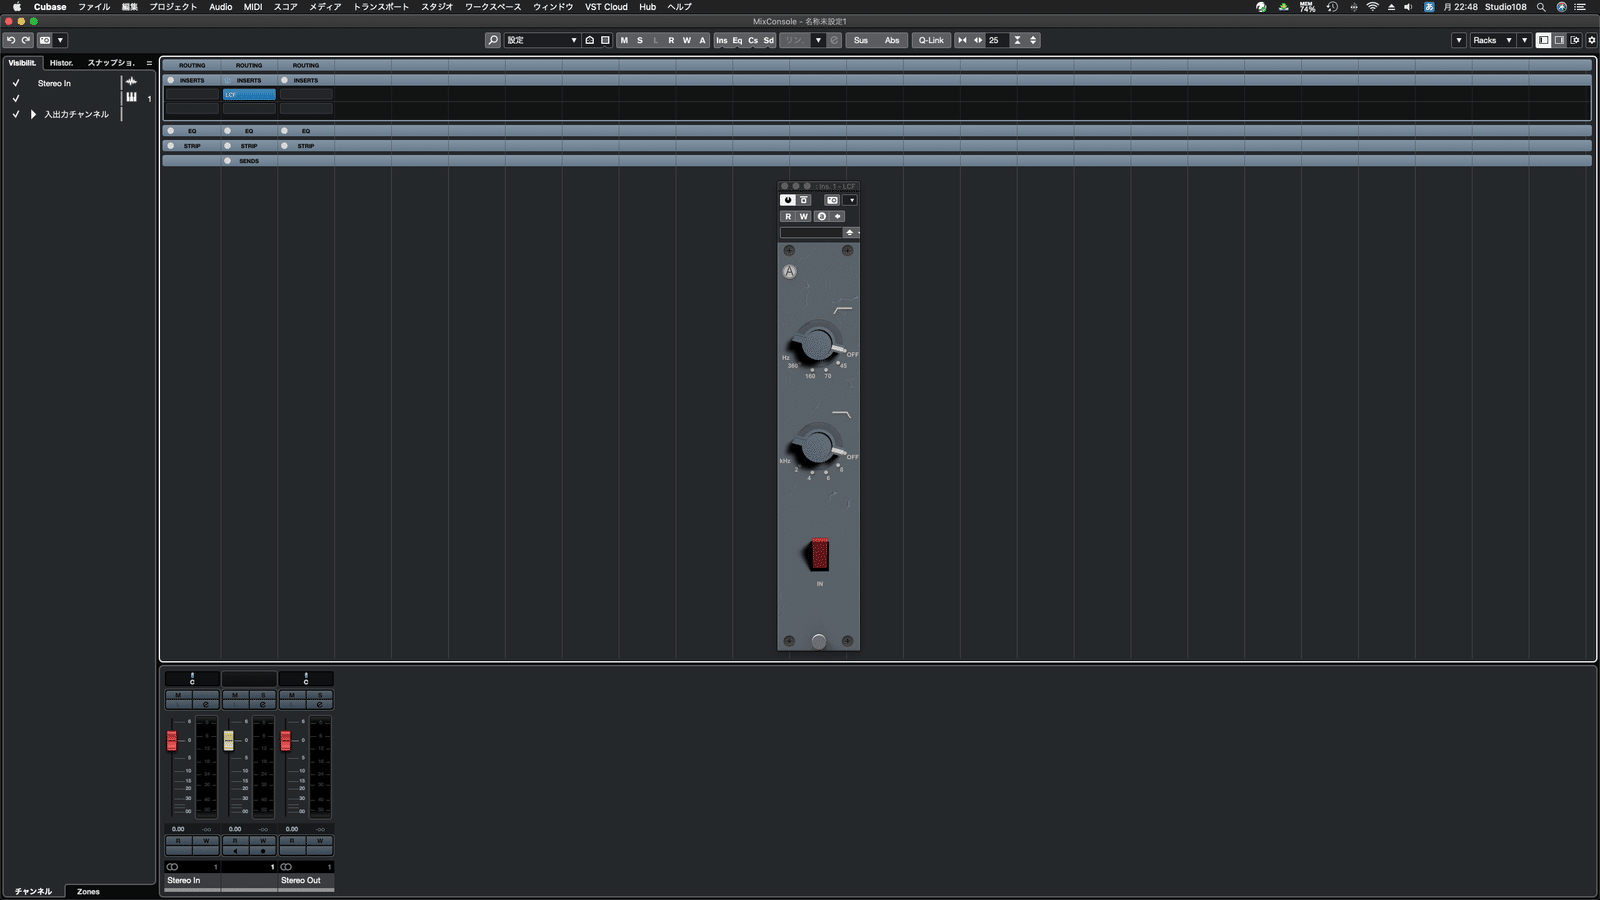The height and width of the screenshot is (900, 1600).
Task: Deactivate all mute states with toolbar M
Action: tap(624, 40)
